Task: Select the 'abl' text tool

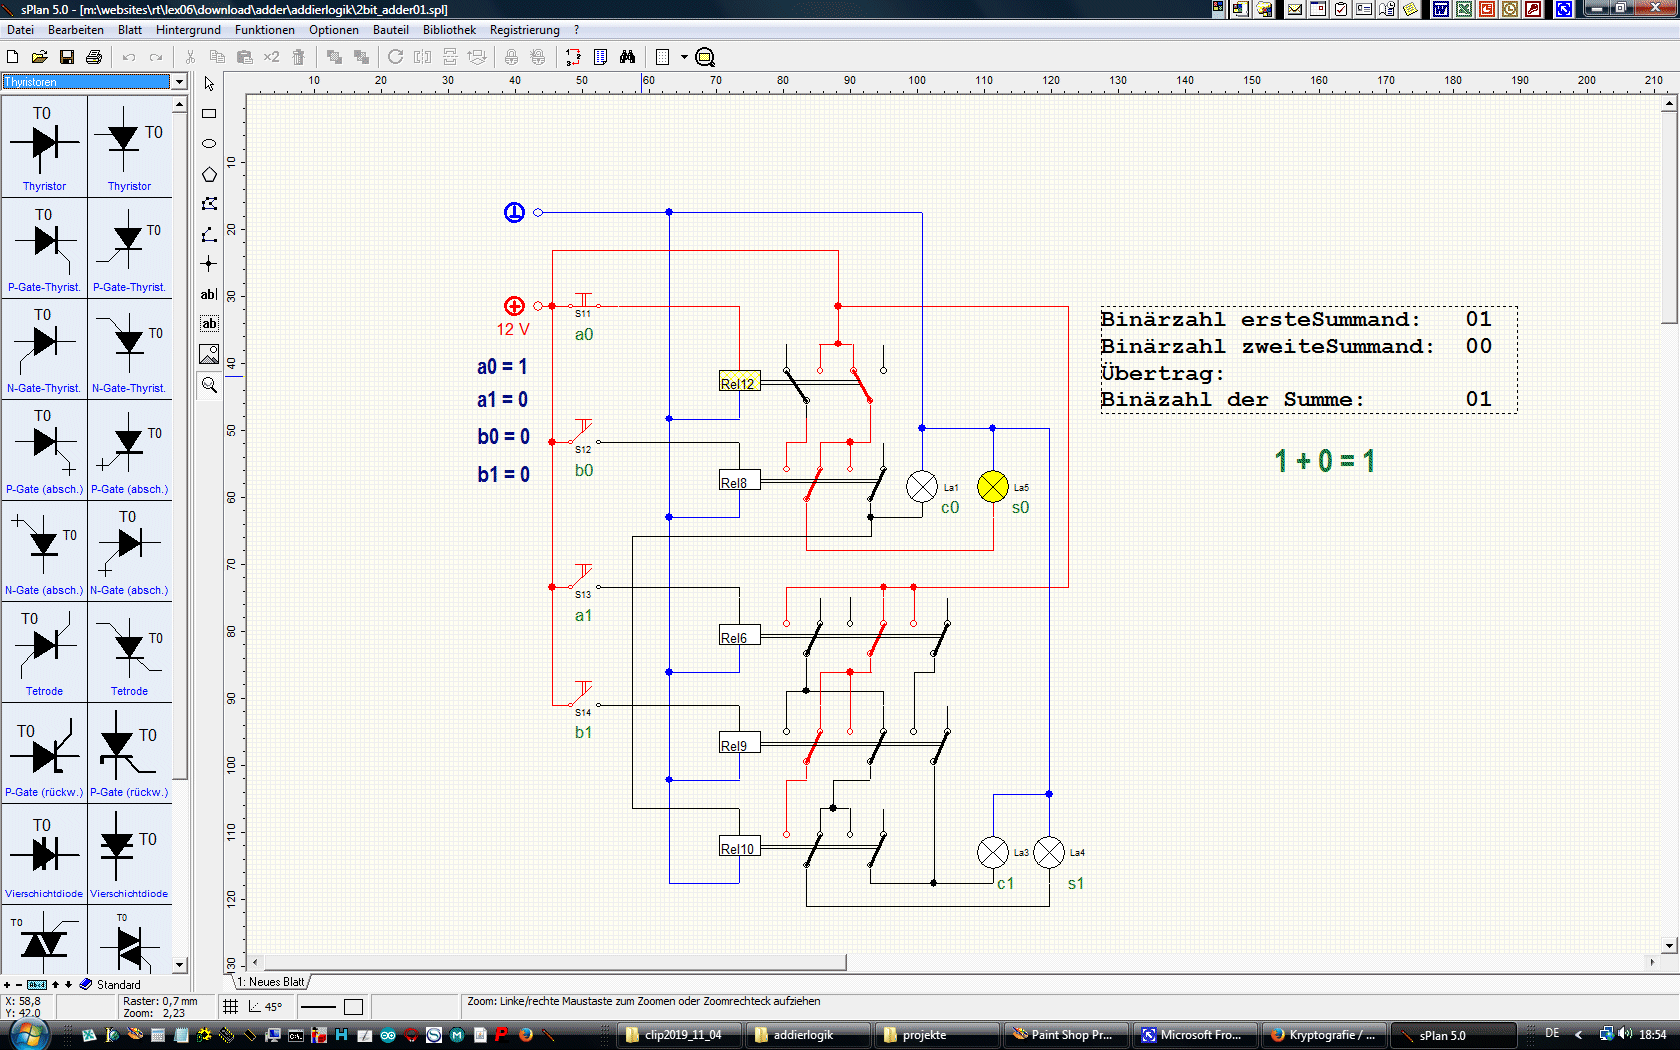Action: pyautogui.click(x=209, y=294)
